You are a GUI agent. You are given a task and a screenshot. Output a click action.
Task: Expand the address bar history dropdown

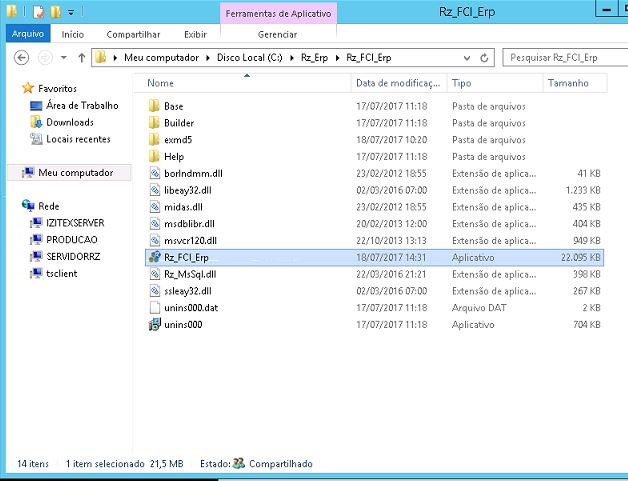pos(467,58)
